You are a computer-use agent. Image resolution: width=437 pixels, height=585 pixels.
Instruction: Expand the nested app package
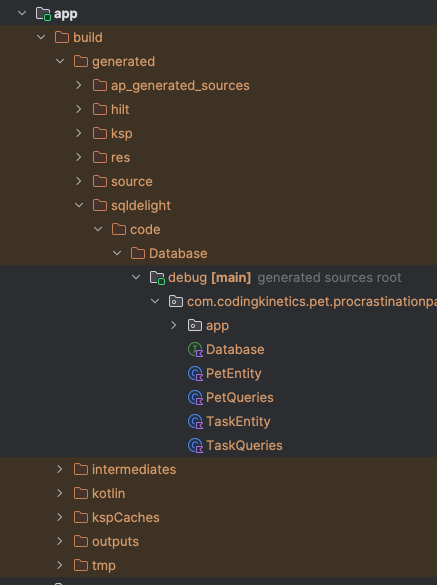(x=174, y=325)
